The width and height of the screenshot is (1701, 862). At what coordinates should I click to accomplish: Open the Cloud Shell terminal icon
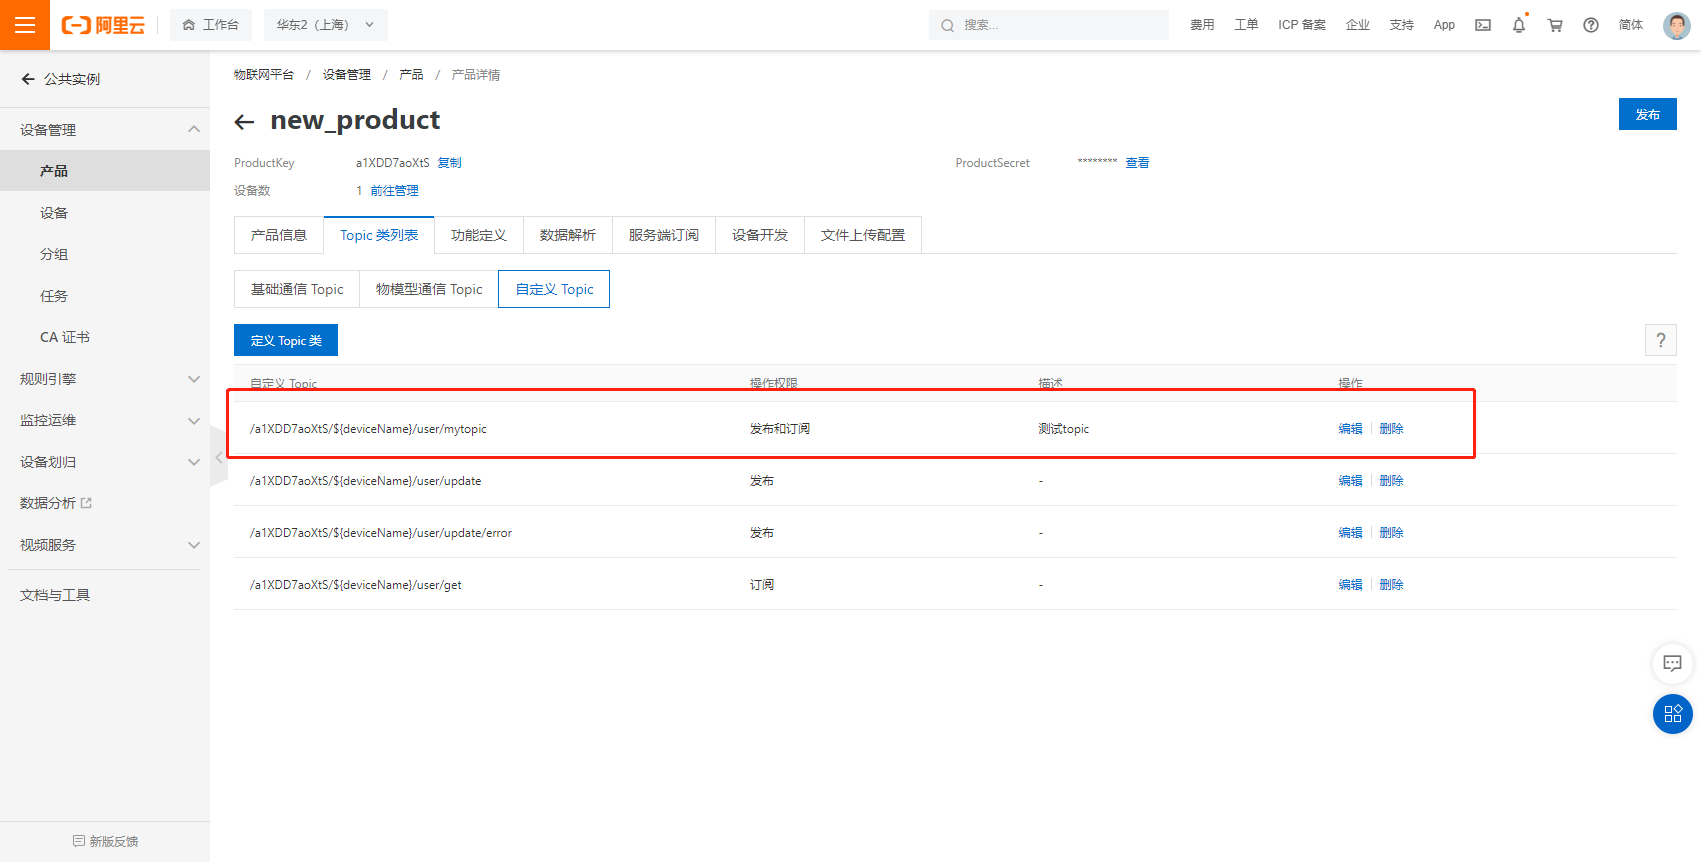click(x=1483, y=25)
